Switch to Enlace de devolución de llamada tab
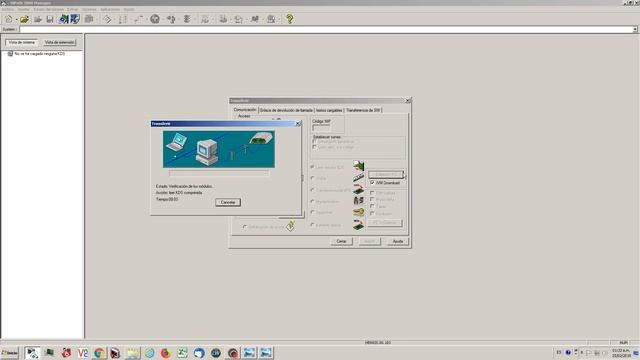The image size is (640, 360). point(286,110)
